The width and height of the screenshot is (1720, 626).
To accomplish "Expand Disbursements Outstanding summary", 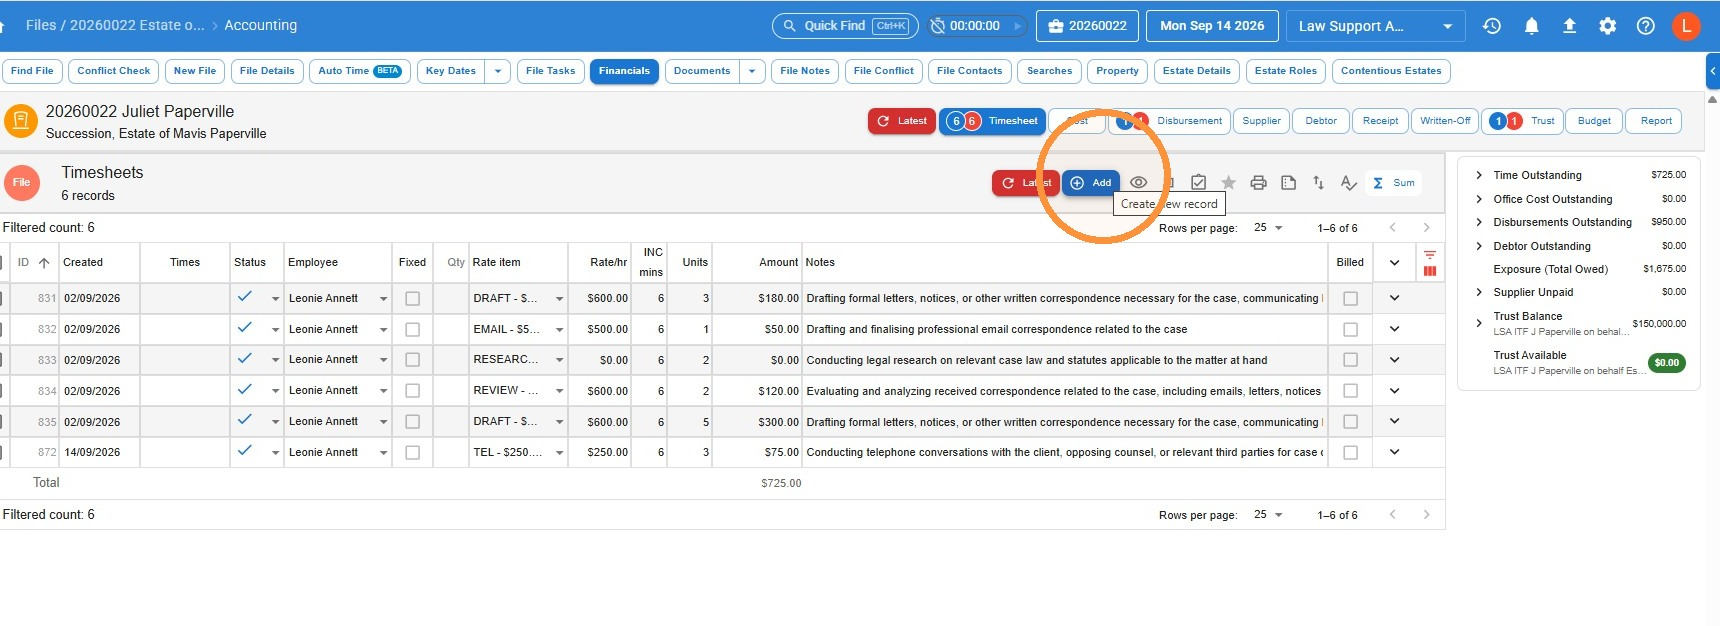I will (1479, 222).
